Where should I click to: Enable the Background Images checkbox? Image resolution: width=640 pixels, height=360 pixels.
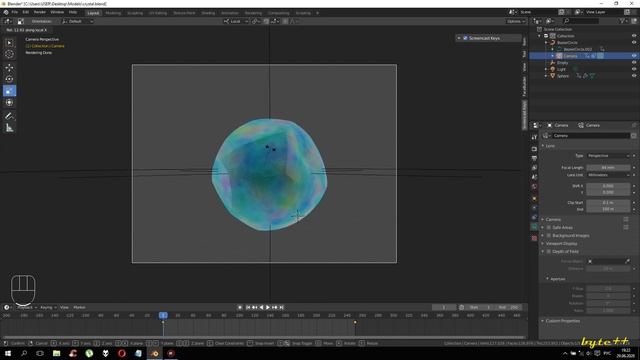549,236
